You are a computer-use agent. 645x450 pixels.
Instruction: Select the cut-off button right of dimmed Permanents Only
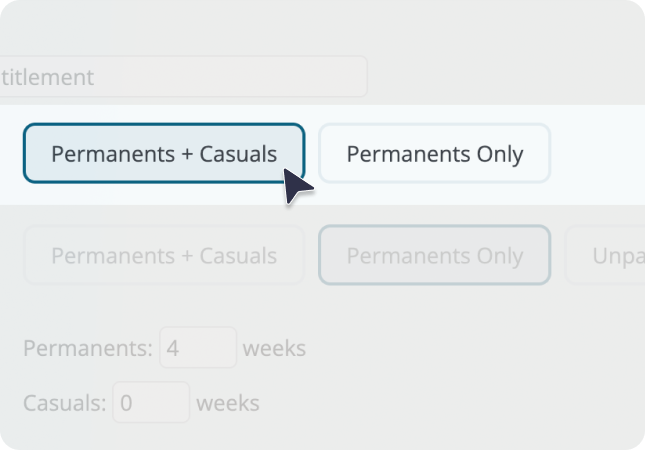[x=605, y=255]
